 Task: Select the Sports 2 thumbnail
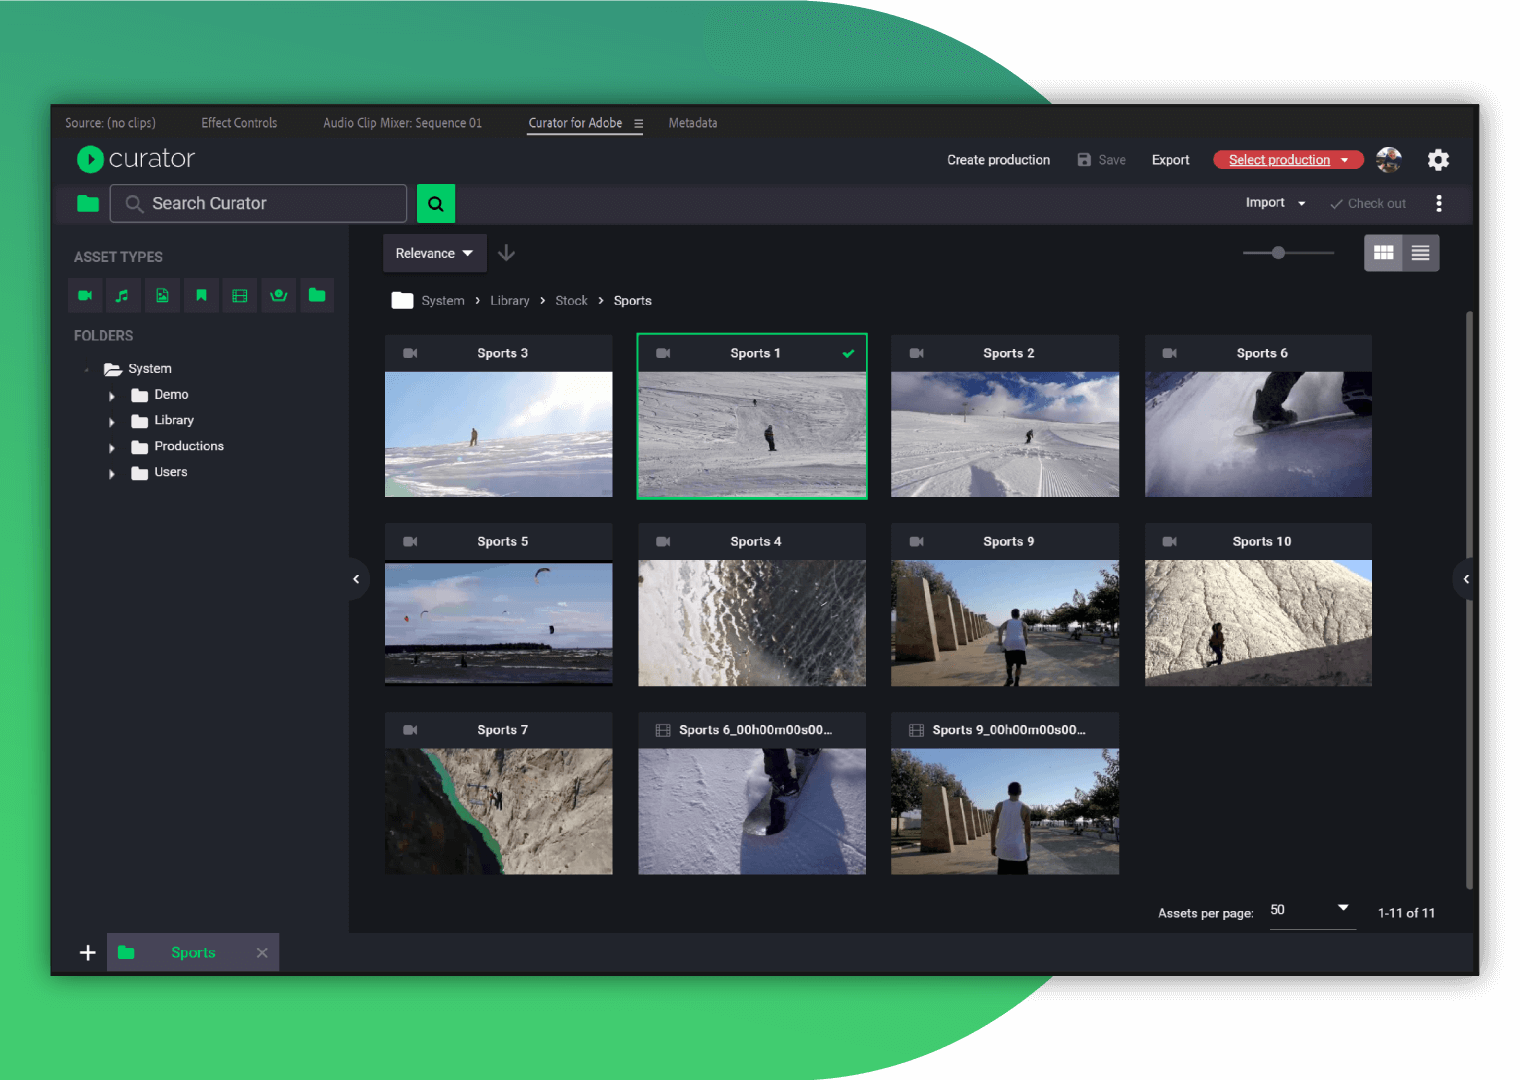[1005, 434]
